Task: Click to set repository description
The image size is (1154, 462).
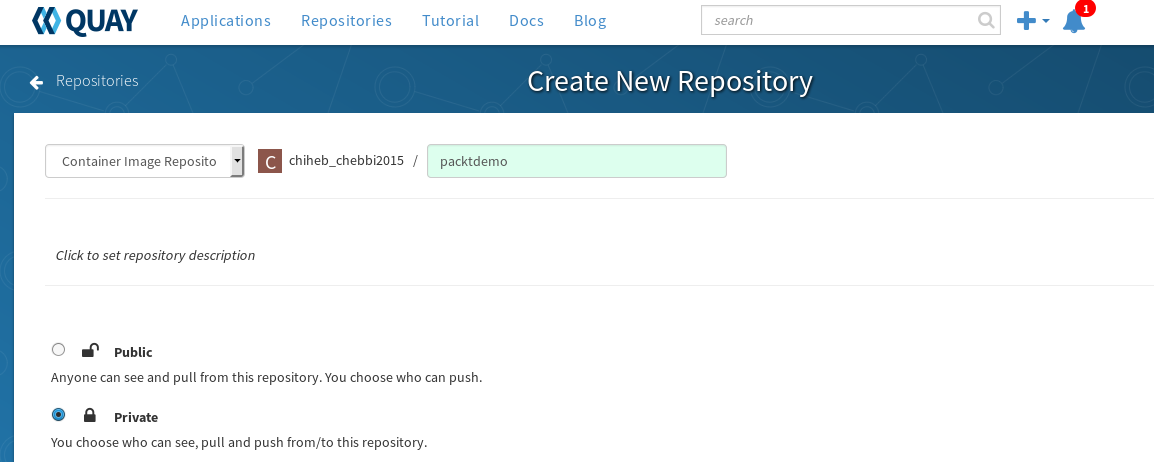Action: point(155,255)
